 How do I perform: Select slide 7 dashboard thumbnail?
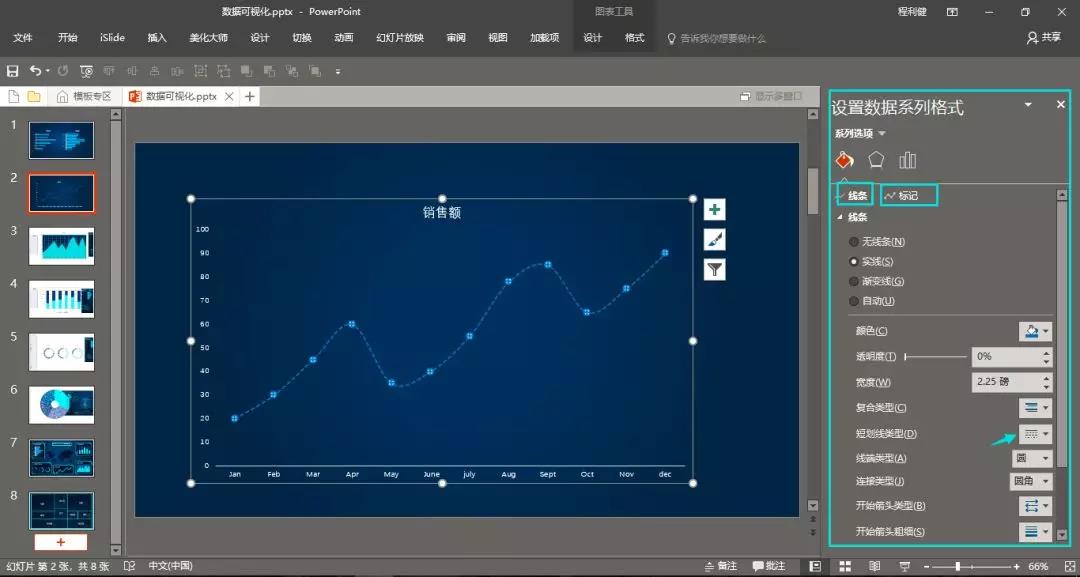pyautogui.click(x=61, y=458)
